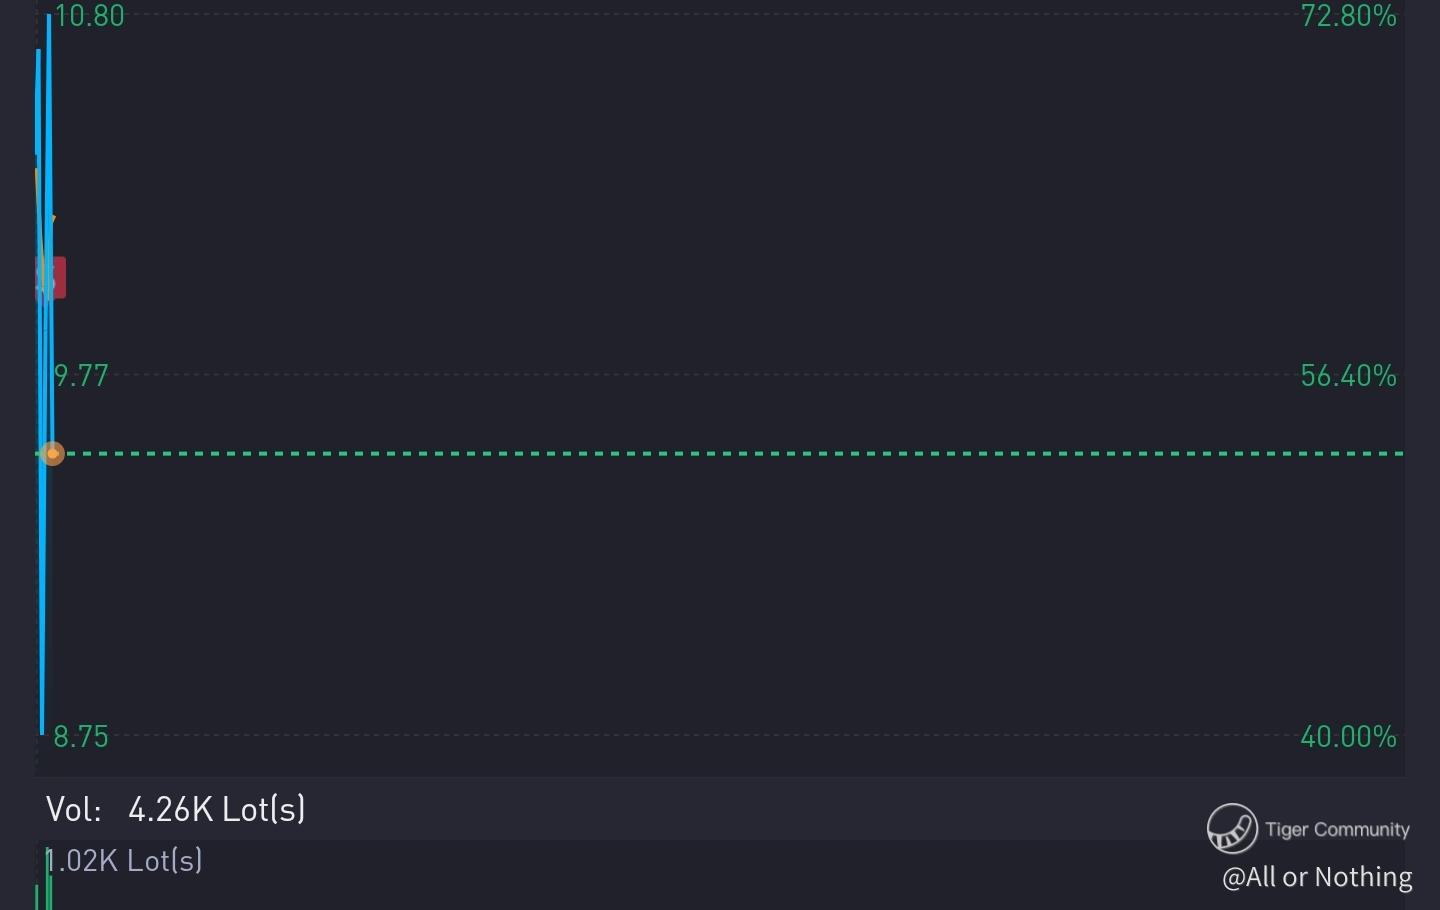Click the Vol: indicator label
Image resolution: width=1440 pixels, height=910 pixels.
click(x=74, y=809)
